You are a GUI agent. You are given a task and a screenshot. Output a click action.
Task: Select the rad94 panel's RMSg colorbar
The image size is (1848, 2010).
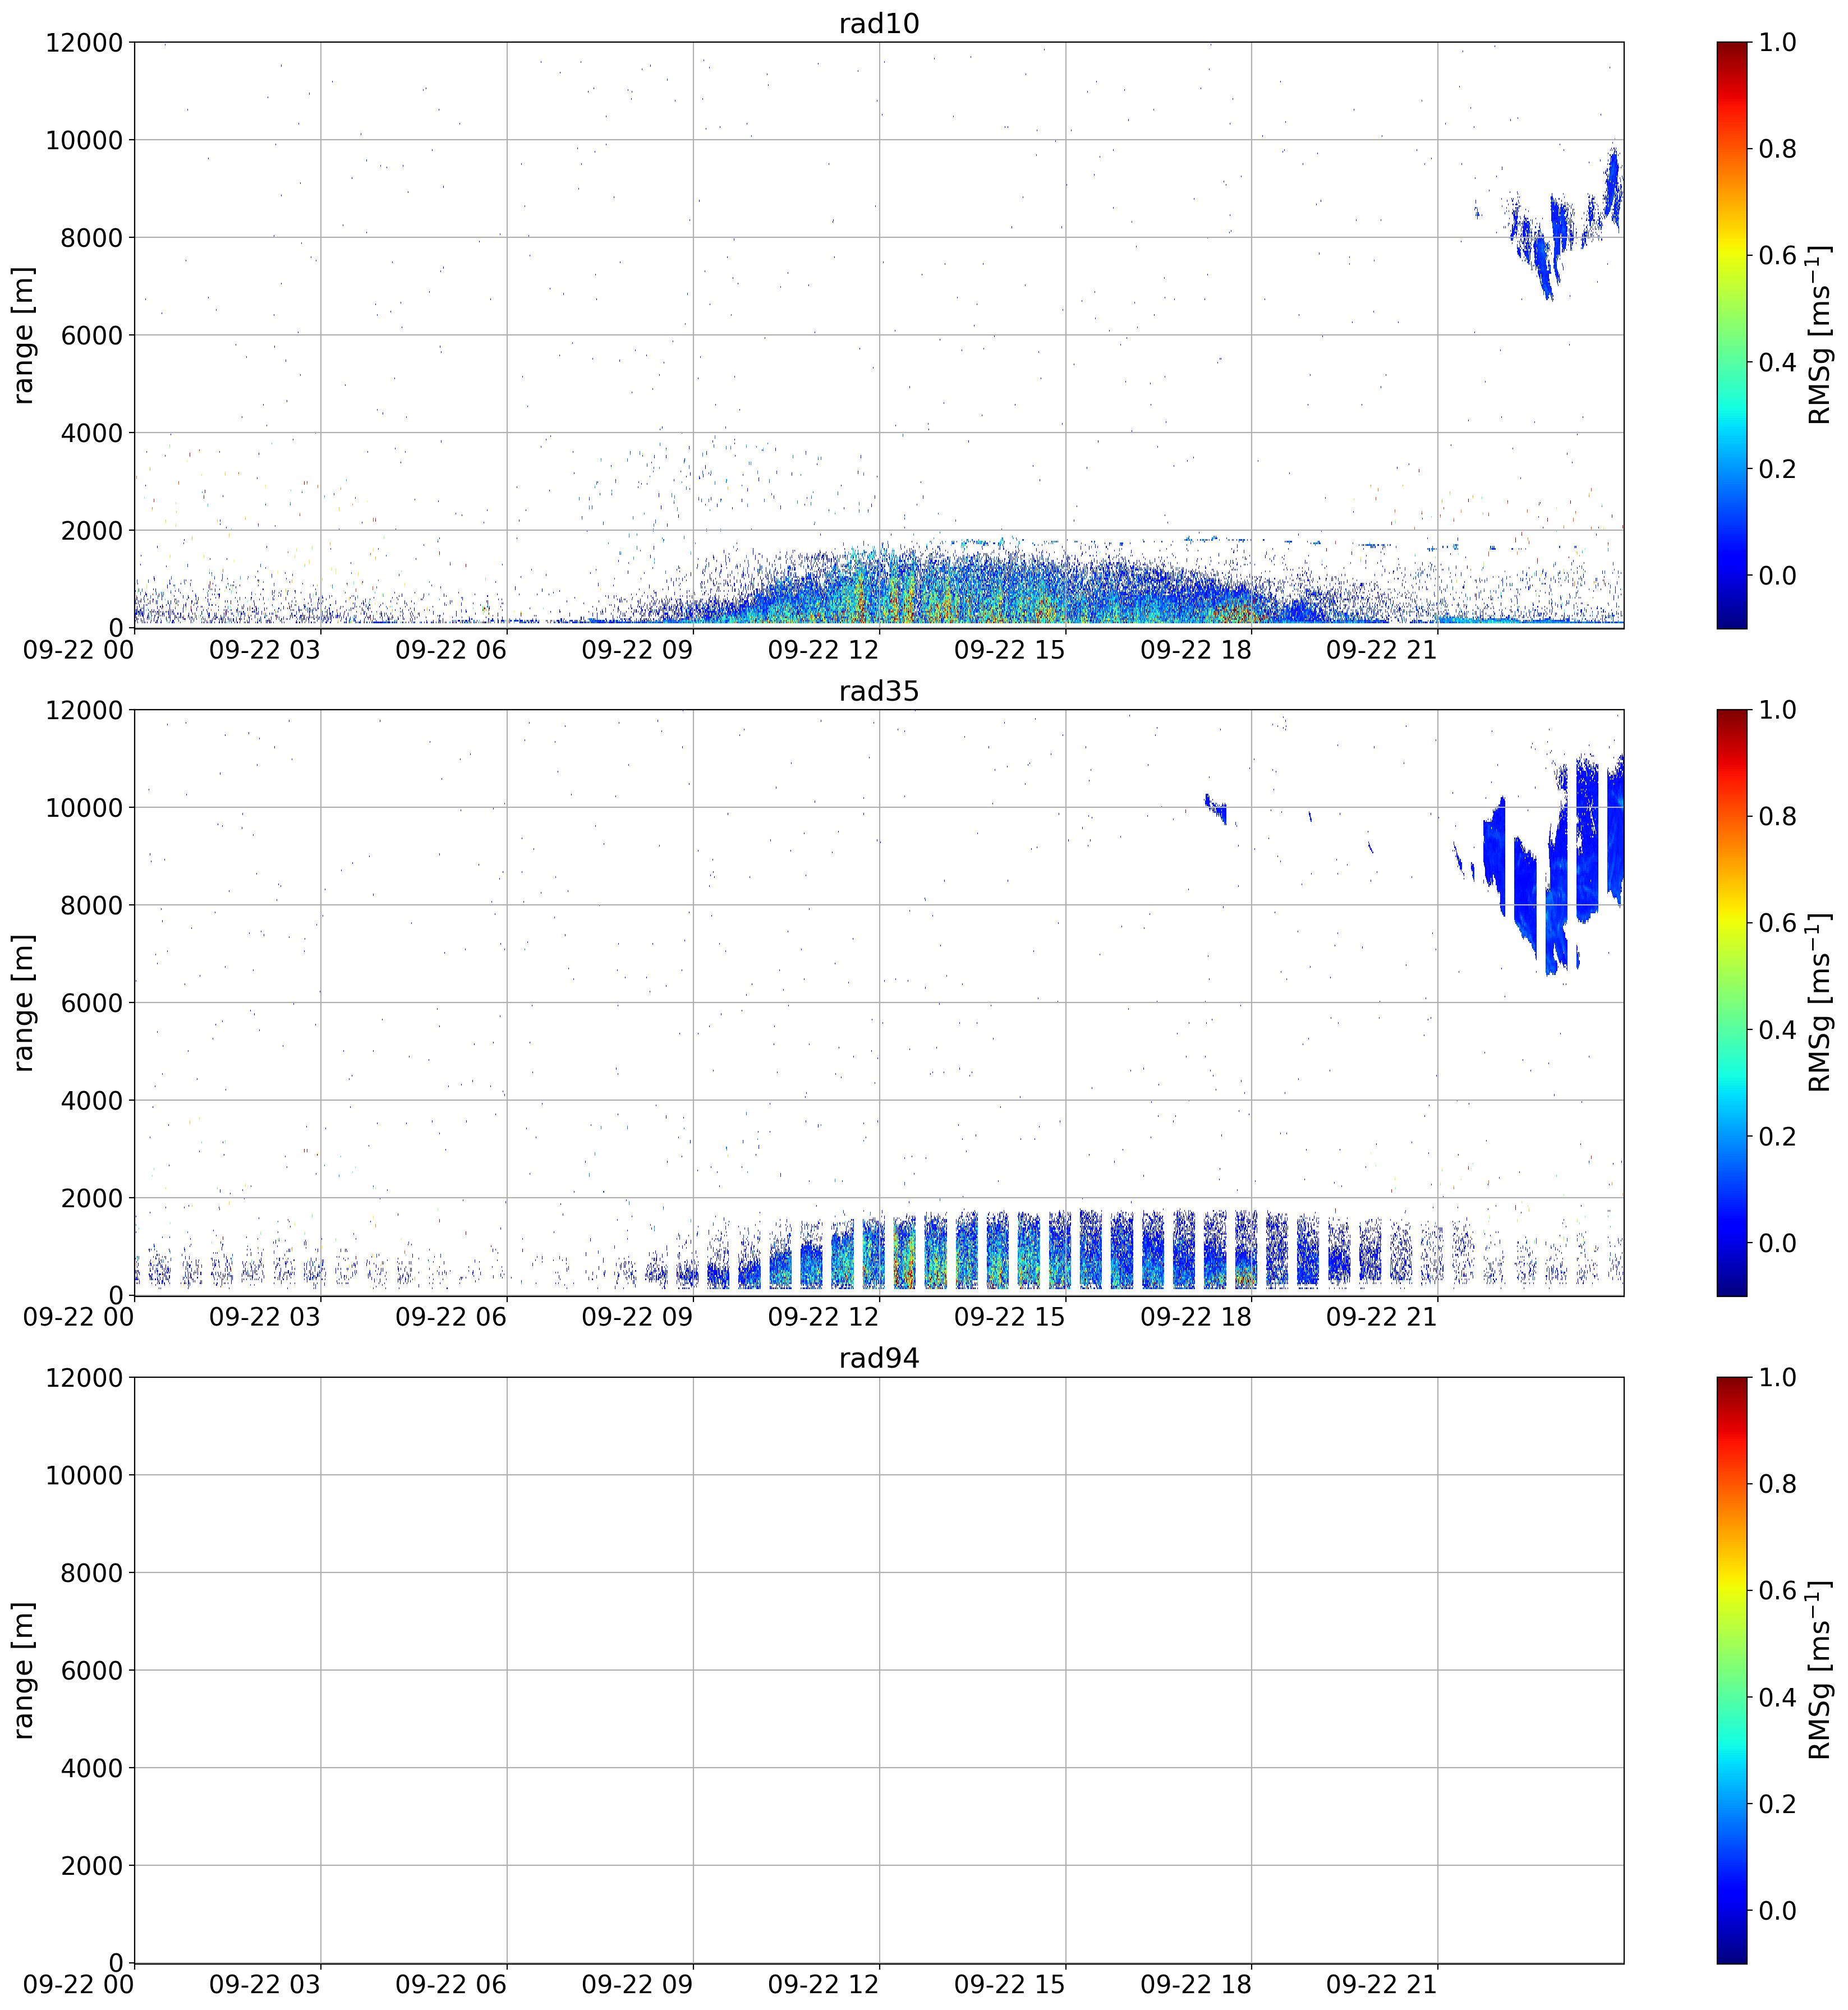click(1731, 1670)
